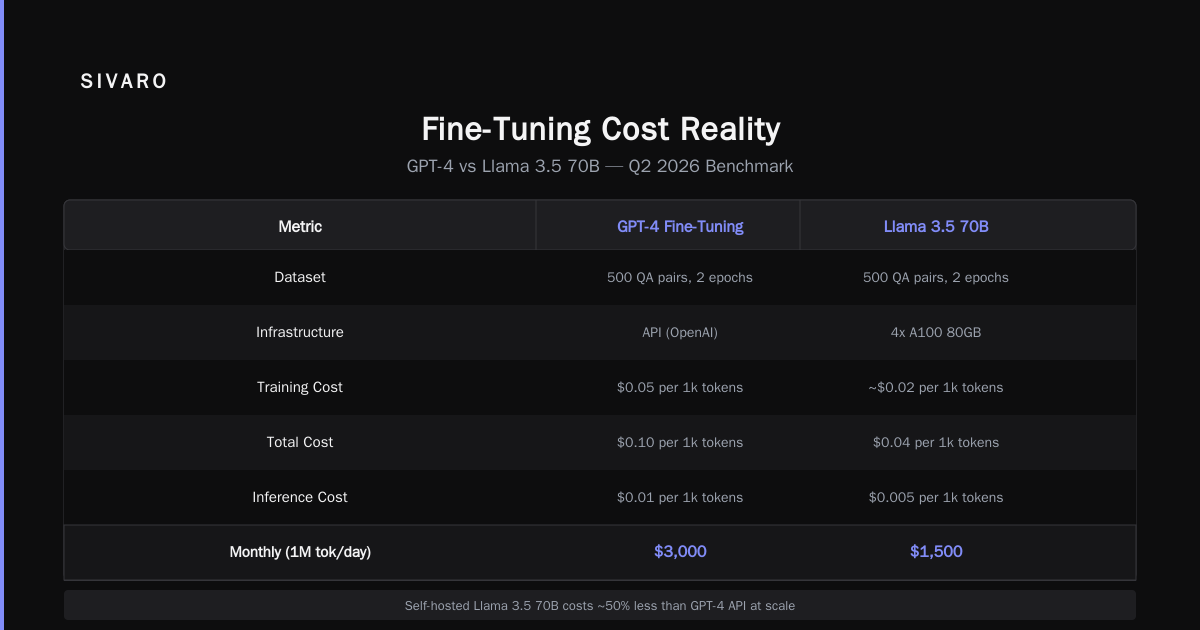Screen dimensions: 1200x630
Task: Select the '$0.01 per 1k tokens' cell
Action: tap(680, 497)
